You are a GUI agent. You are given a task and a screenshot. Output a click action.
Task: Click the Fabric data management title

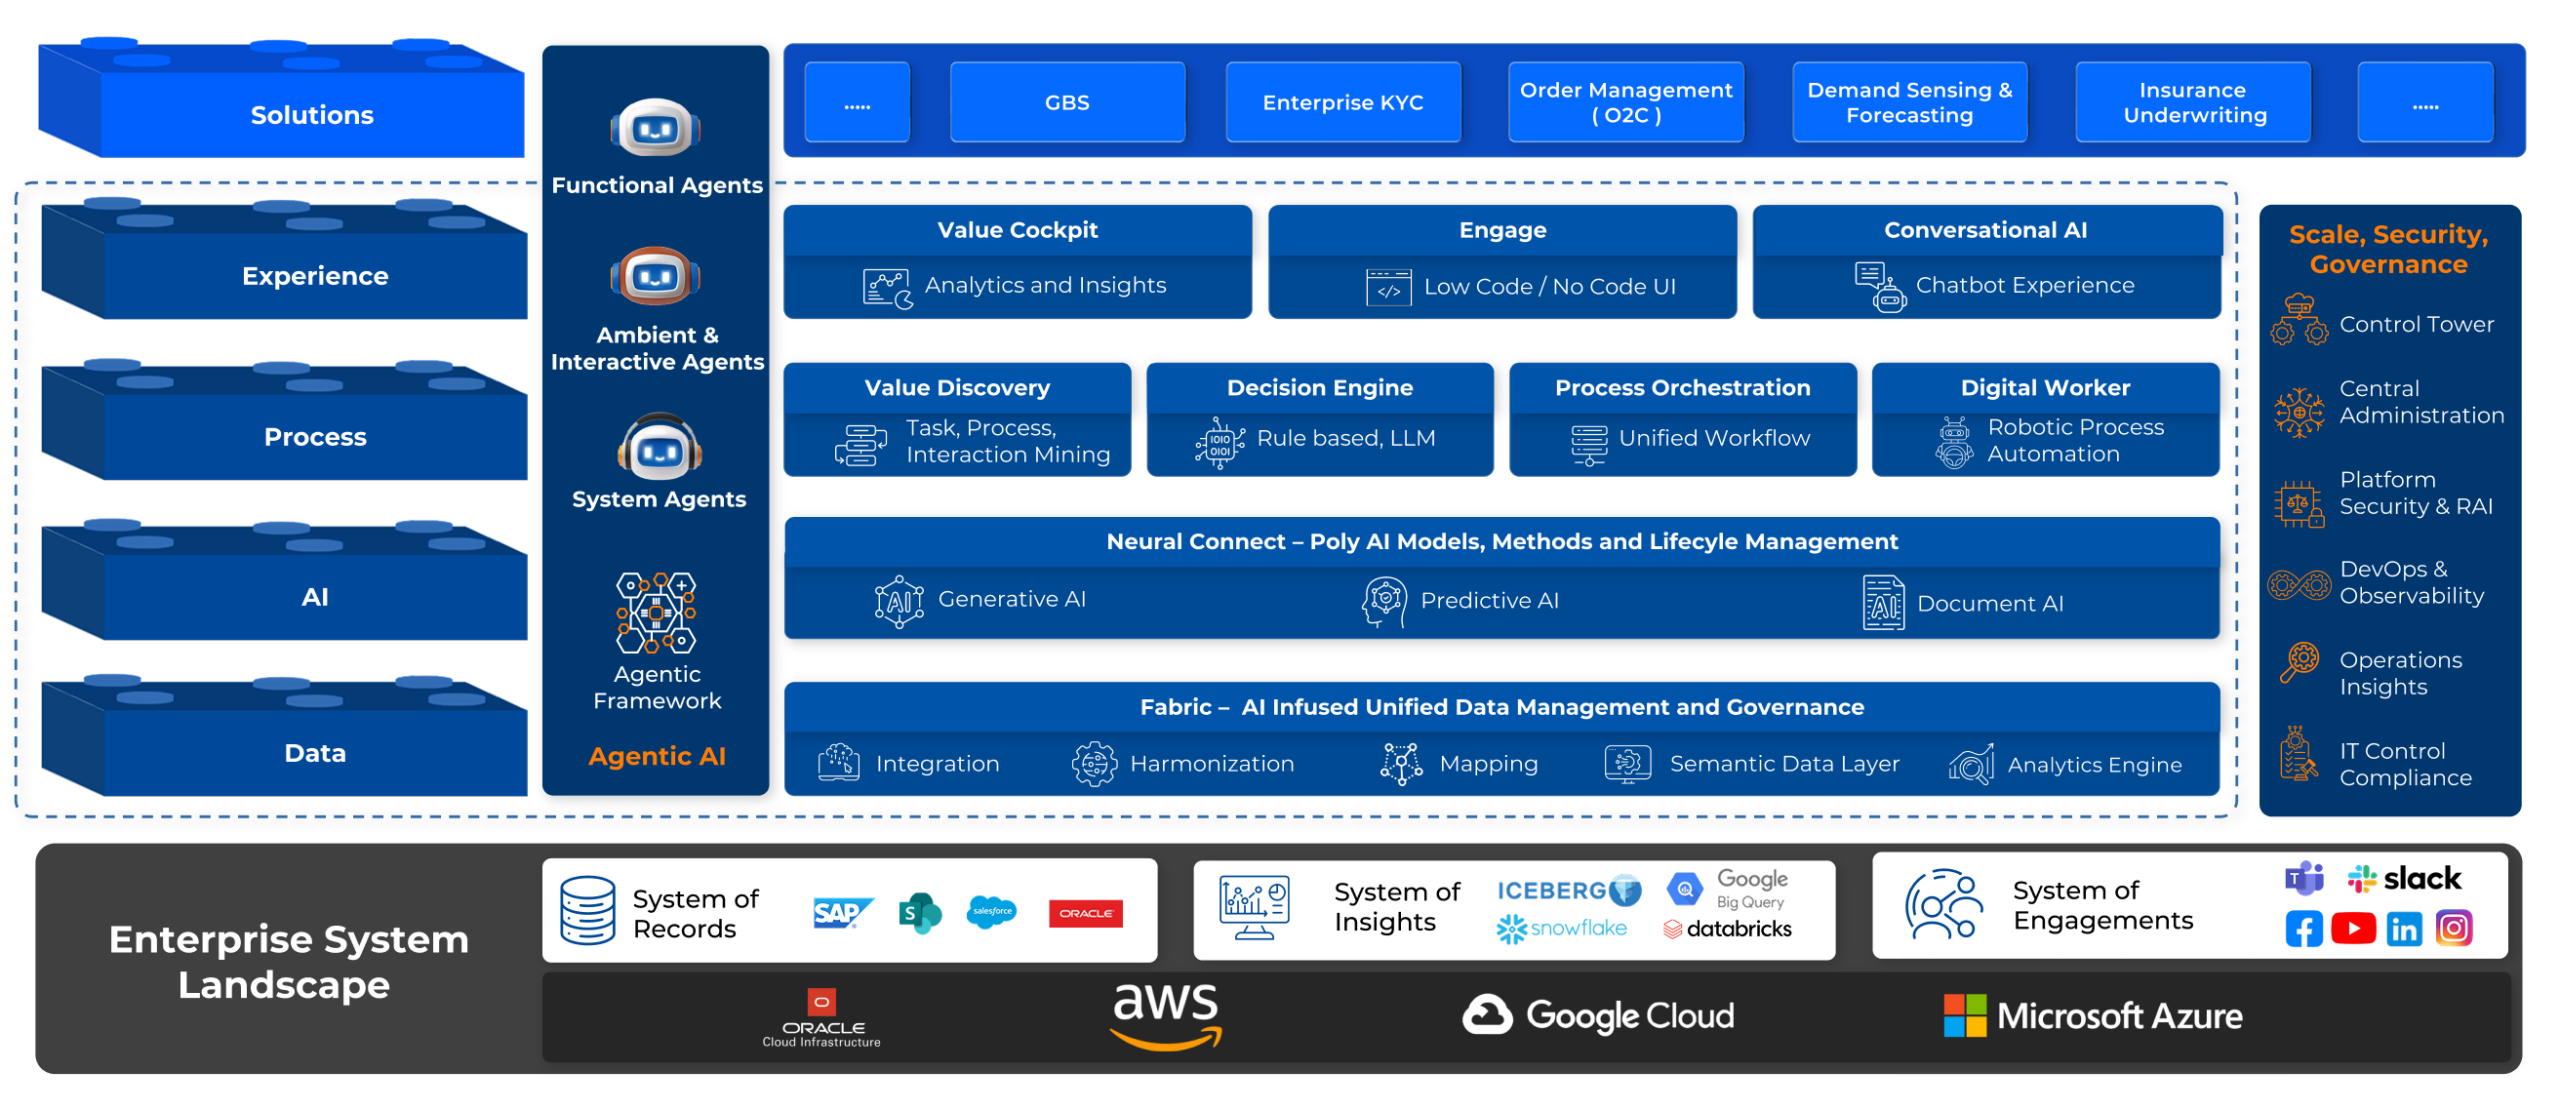click(1501, 707)
